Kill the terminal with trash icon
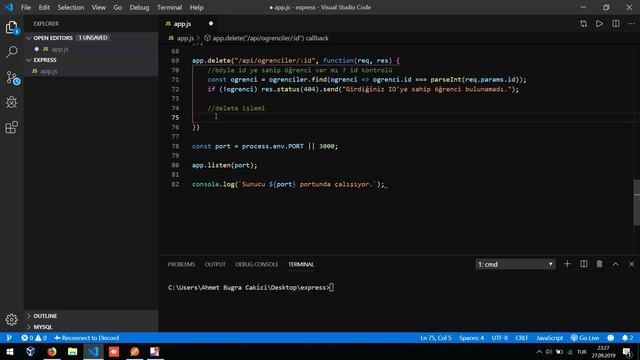 pos(599,264)
